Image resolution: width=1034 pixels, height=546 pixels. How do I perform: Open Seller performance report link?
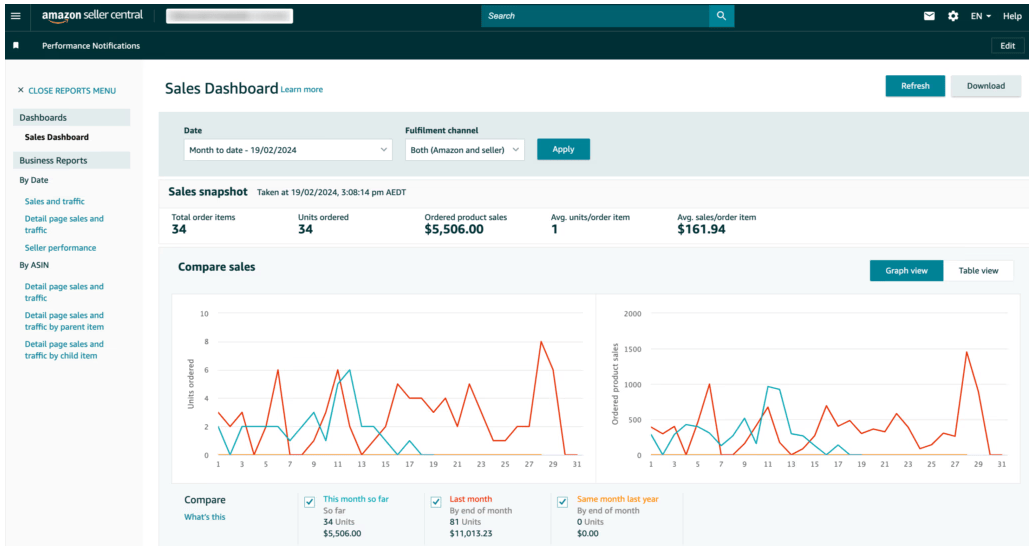pos(61,248)
